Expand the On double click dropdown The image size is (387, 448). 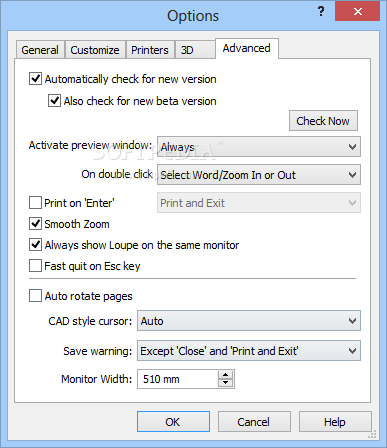tap(259, 175)
